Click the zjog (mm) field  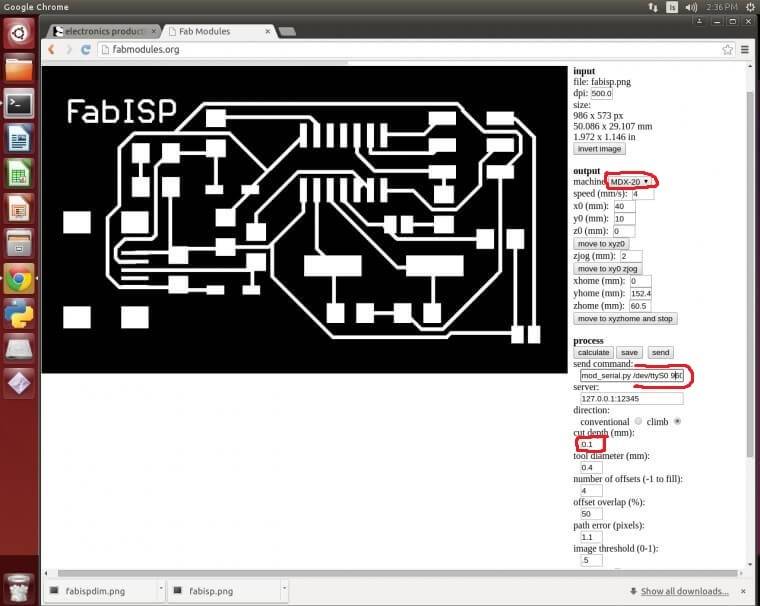[631, 256]
